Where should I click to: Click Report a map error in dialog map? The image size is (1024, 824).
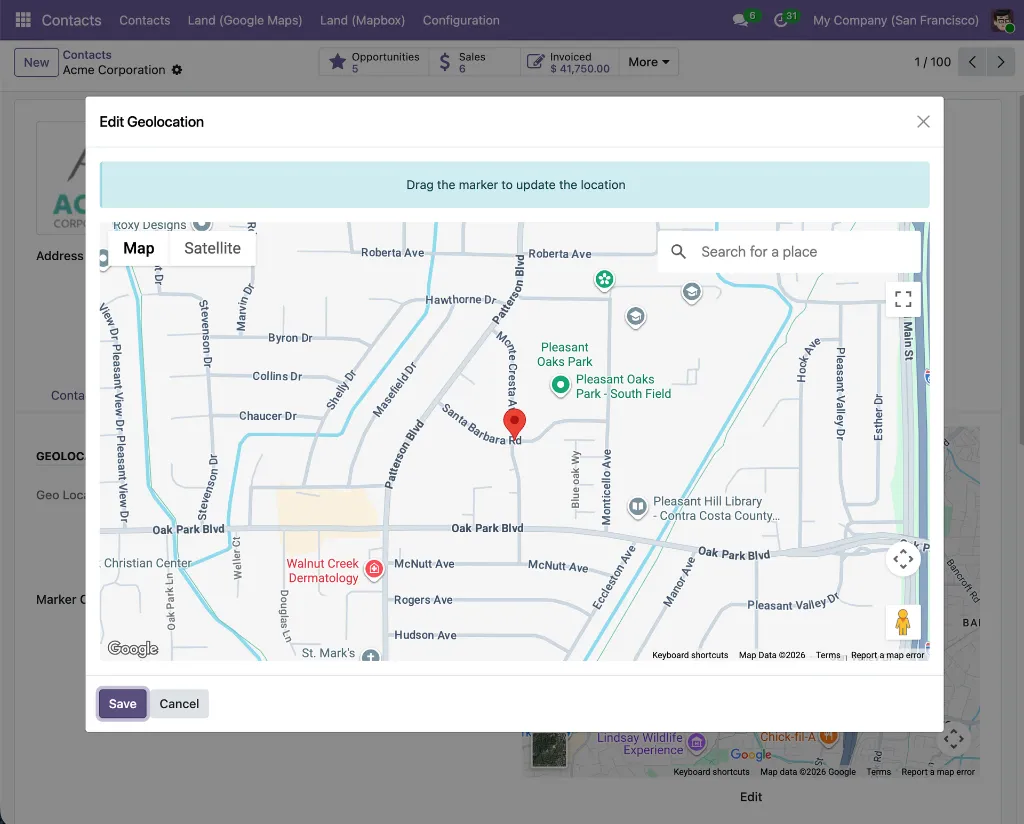coord(888,655)
